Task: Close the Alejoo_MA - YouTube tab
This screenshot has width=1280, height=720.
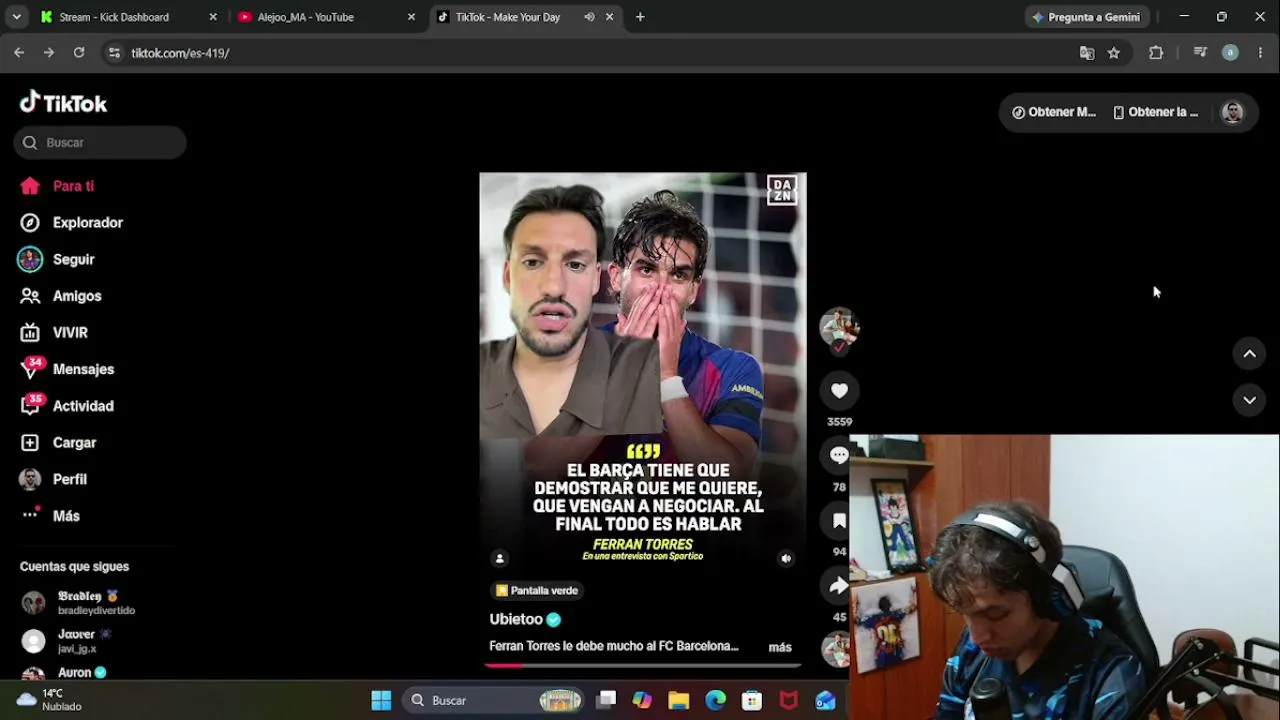Action: pos(411,17)
